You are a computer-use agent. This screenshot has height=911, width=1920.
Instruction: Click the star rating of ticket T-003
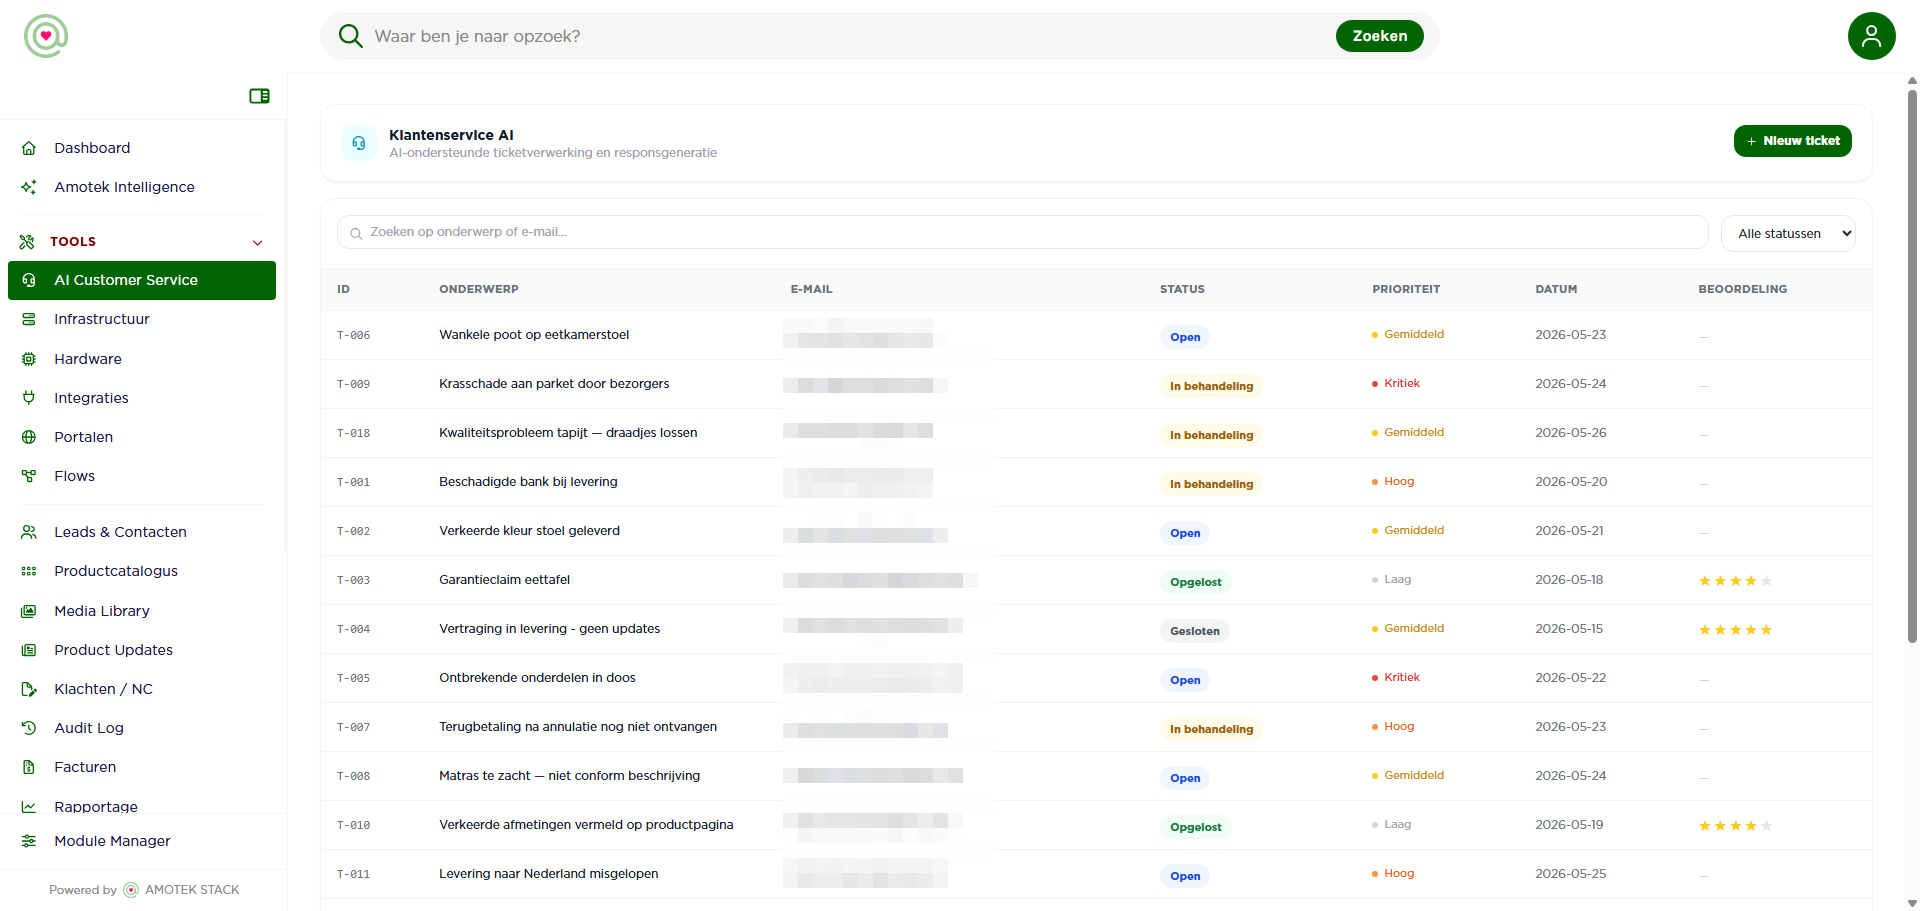[1735, 581]
